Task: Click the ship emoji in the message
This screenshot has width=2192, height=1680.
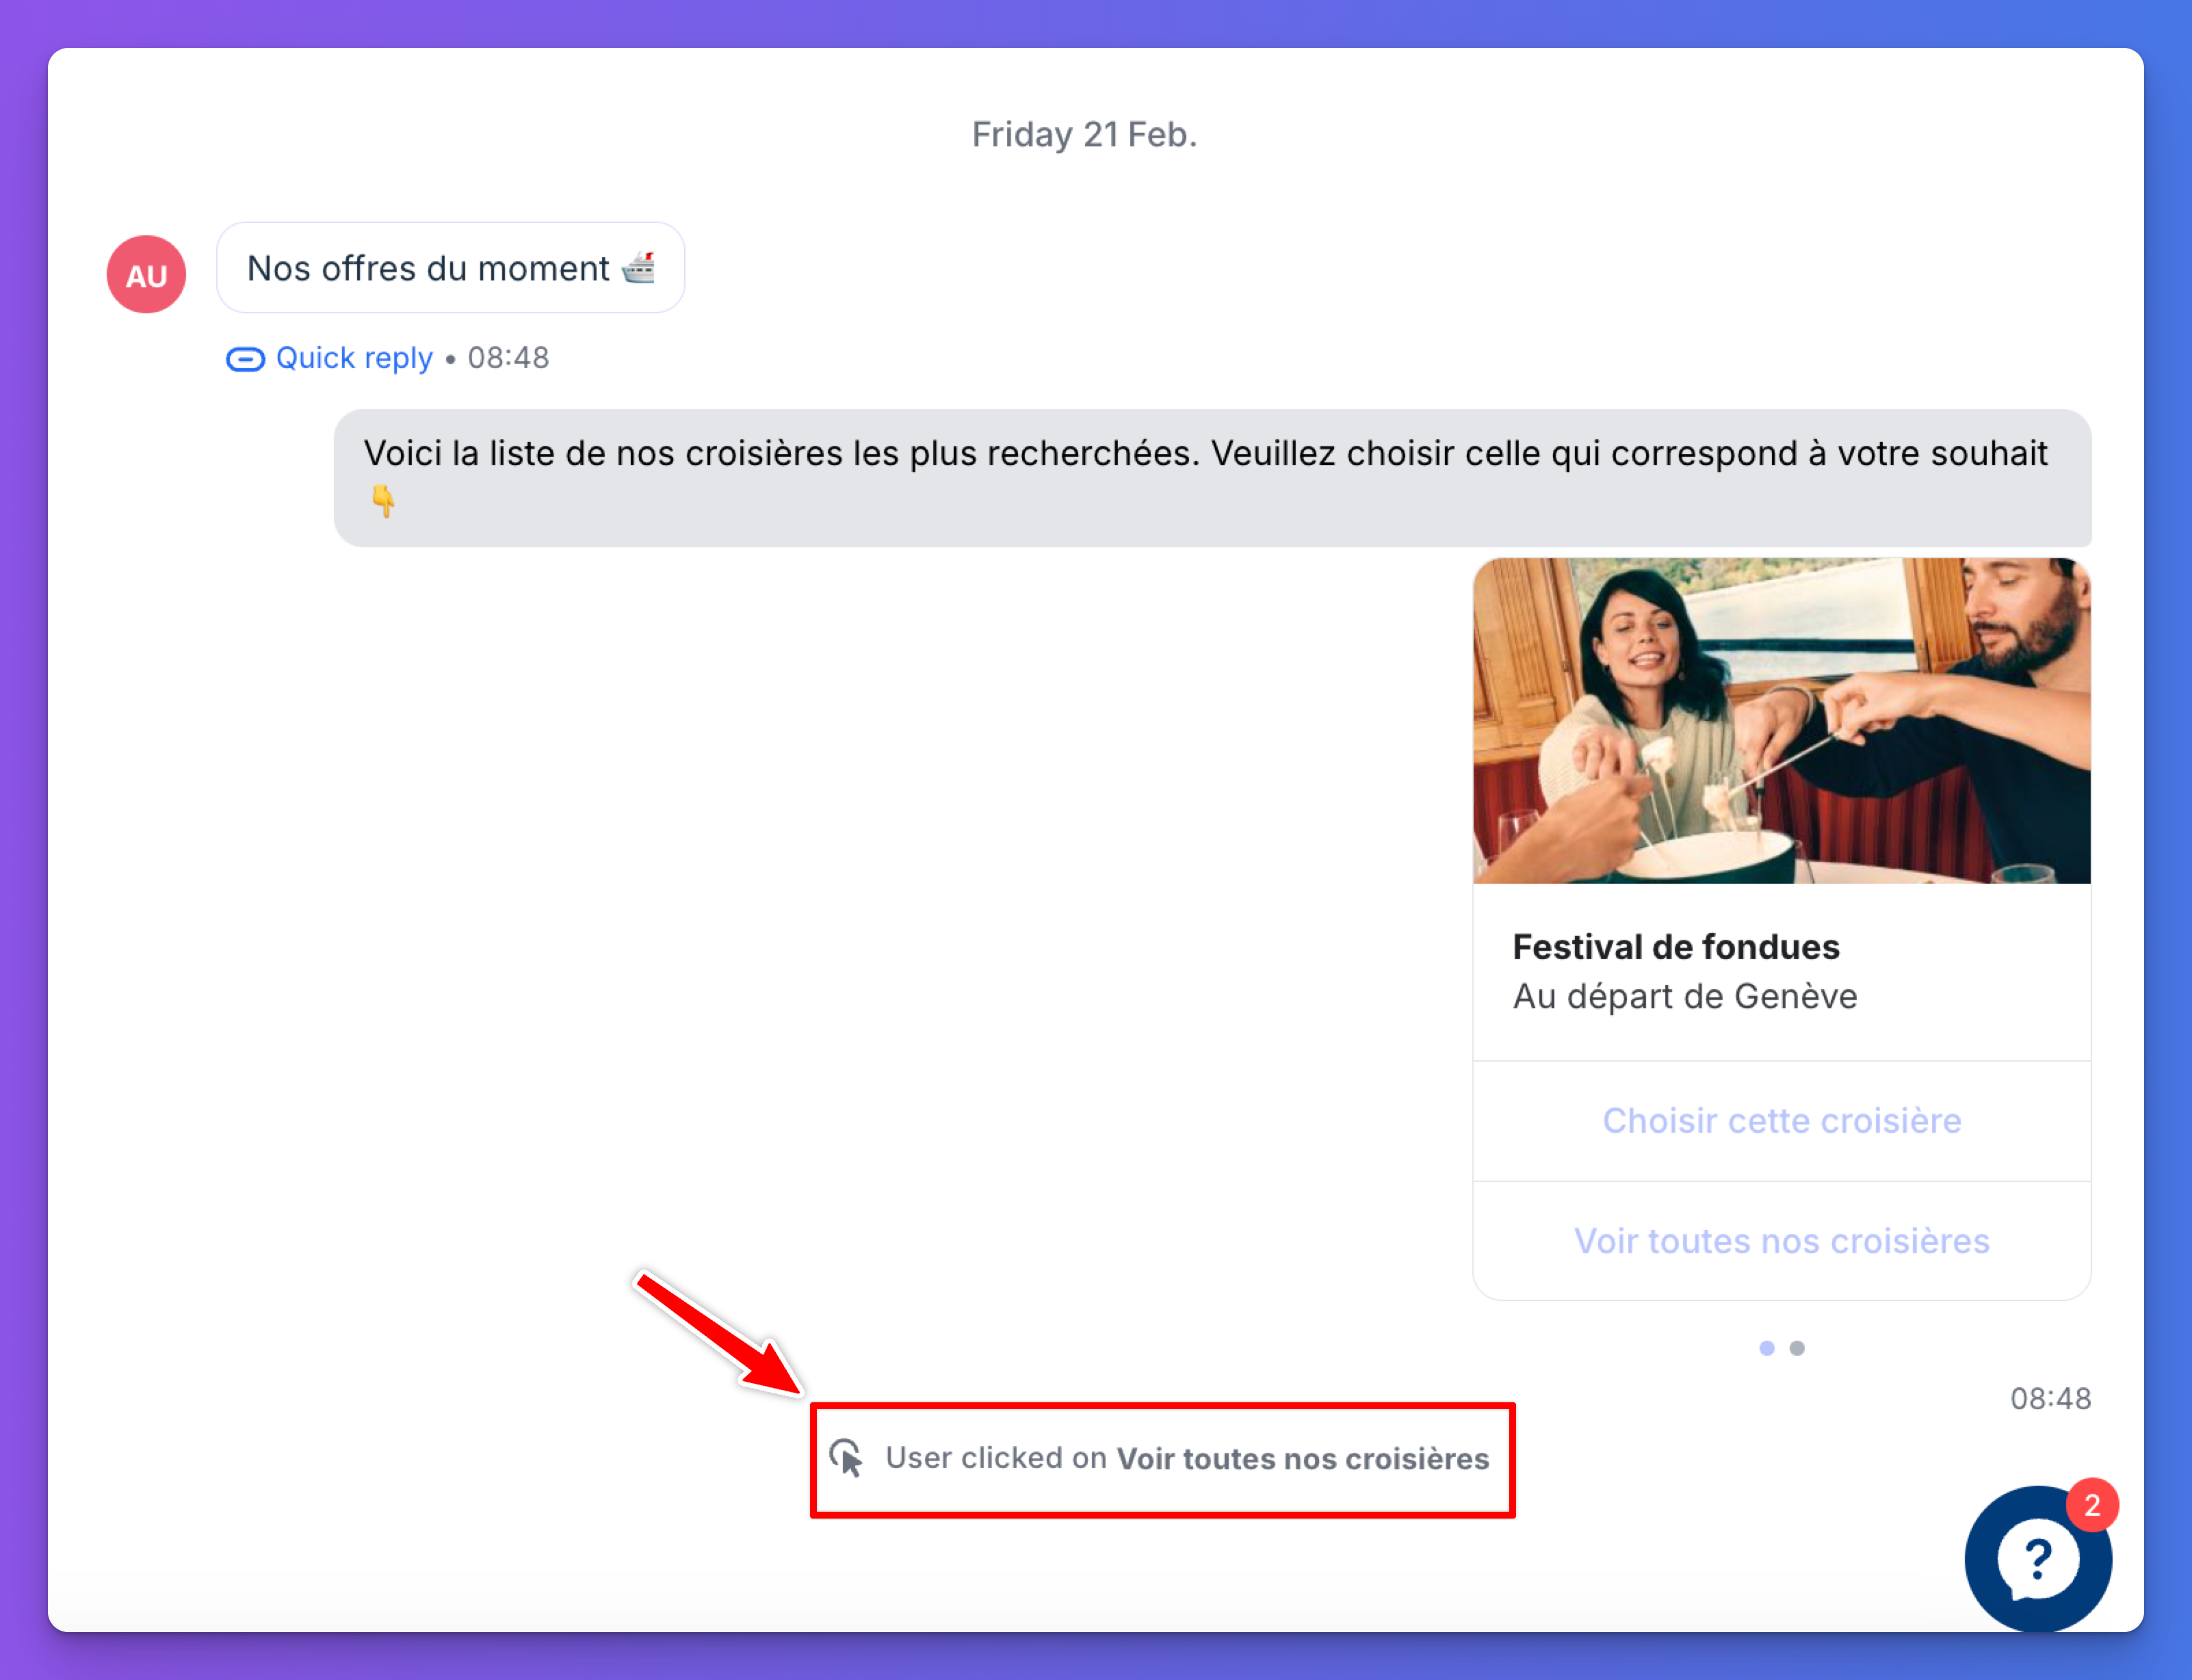Action: pyautogui.click(x=639, y=268)
